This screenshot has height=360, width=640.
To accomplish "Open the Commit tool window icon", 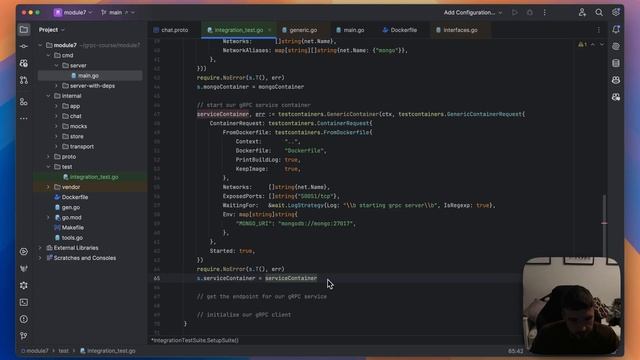I will [x=24, y=46].
